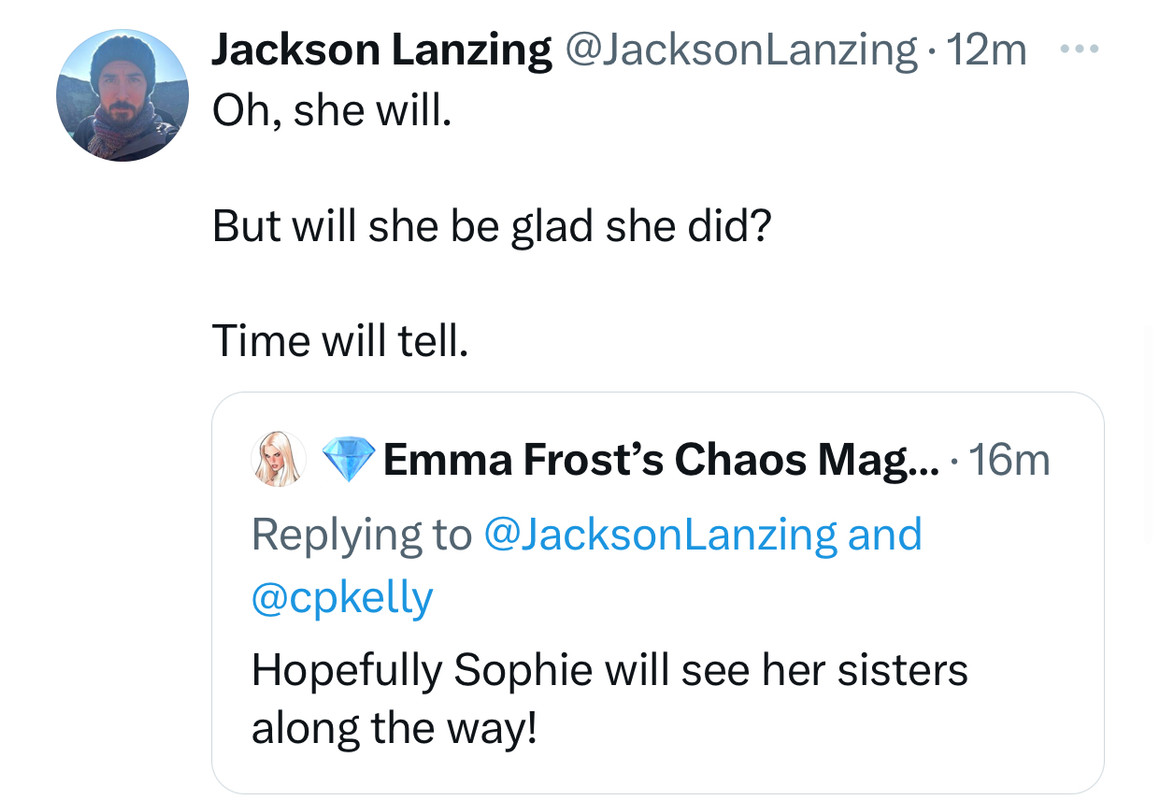1161x800 pixels.
Task: Click the word "Sophie" in quoted tweet
Action: (527, 669)
